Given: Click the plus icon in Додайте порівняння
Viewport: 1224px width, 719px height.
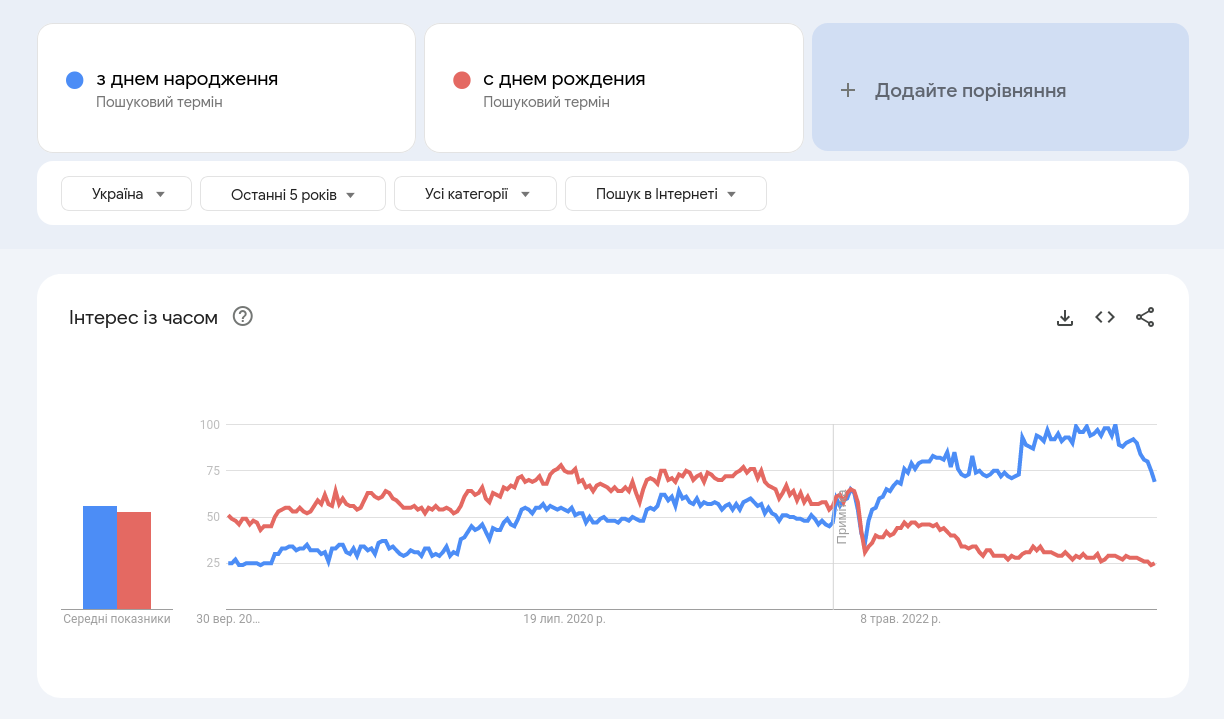Looking at the screenshot, I should [x=848, y=90].
